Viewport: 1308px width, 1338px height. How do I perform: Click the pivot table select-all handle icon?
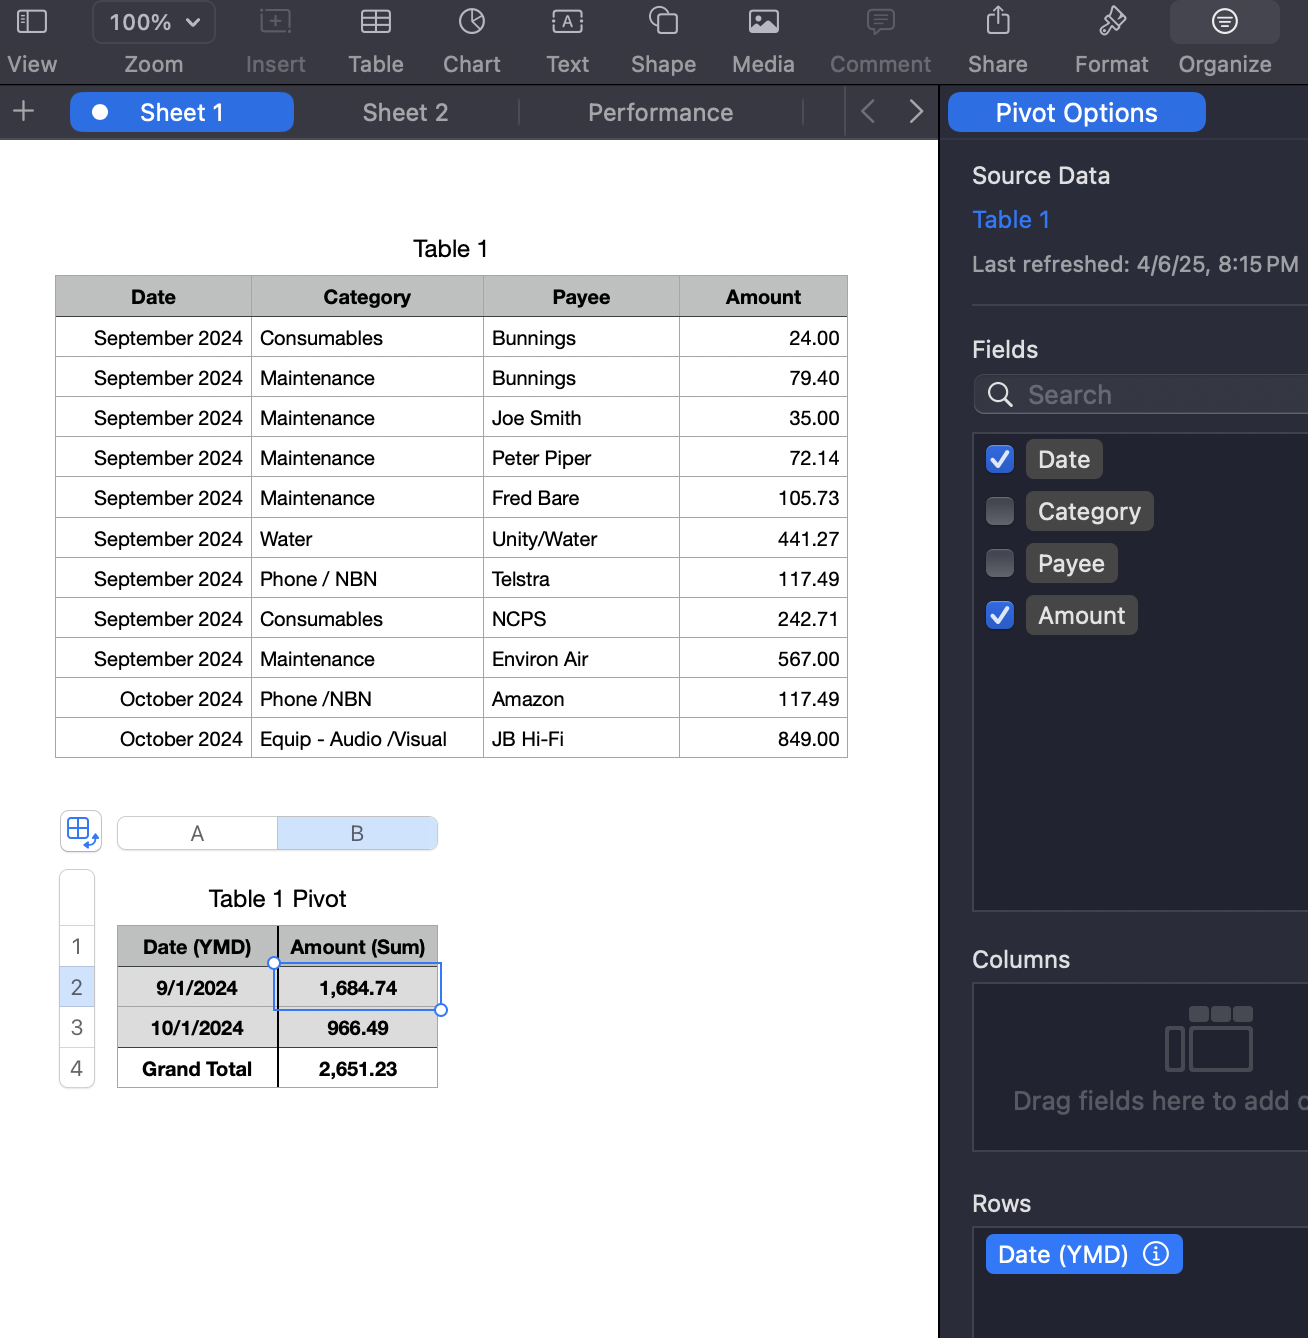click(81, 831)
